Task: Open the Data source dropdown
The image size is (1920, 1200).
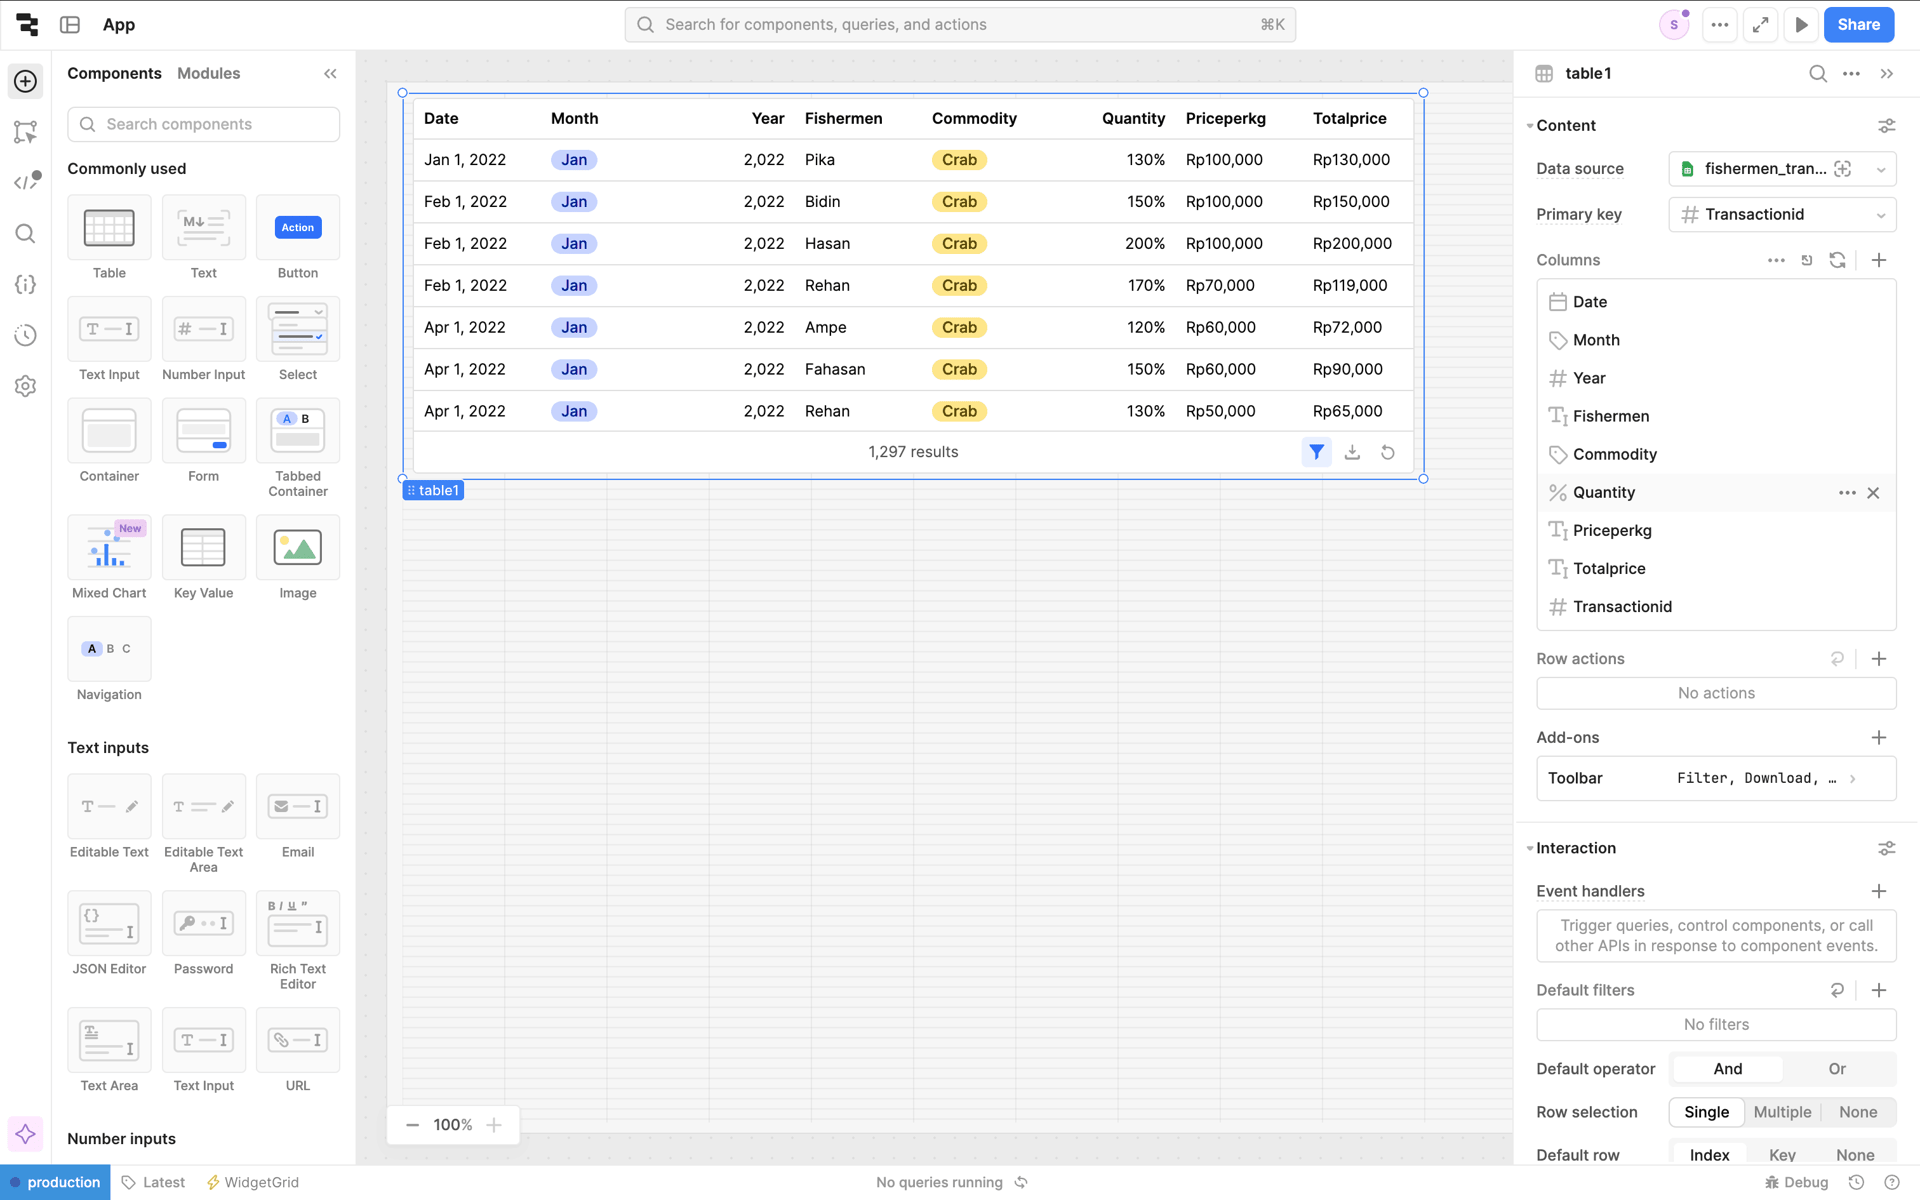Action: click(1782, 169)
